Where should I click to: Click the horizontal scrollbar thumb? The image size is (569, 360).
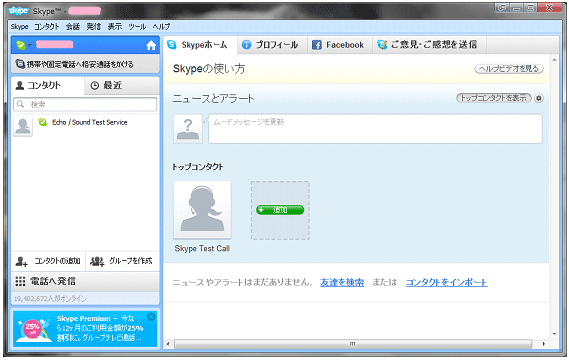pos(353,344)
